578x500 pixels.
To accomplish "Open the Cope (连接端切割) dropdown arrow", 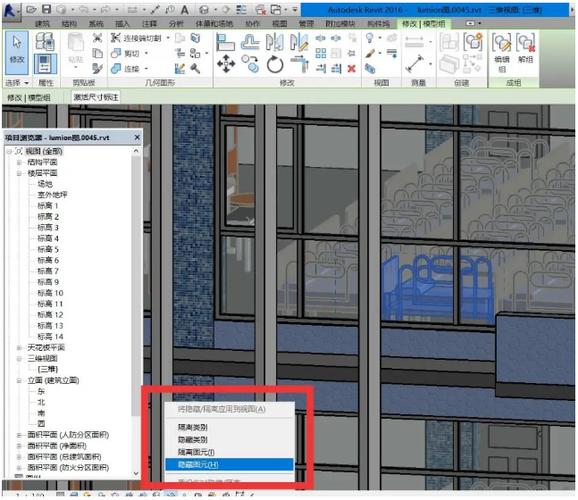I will (x=168, y=38).
